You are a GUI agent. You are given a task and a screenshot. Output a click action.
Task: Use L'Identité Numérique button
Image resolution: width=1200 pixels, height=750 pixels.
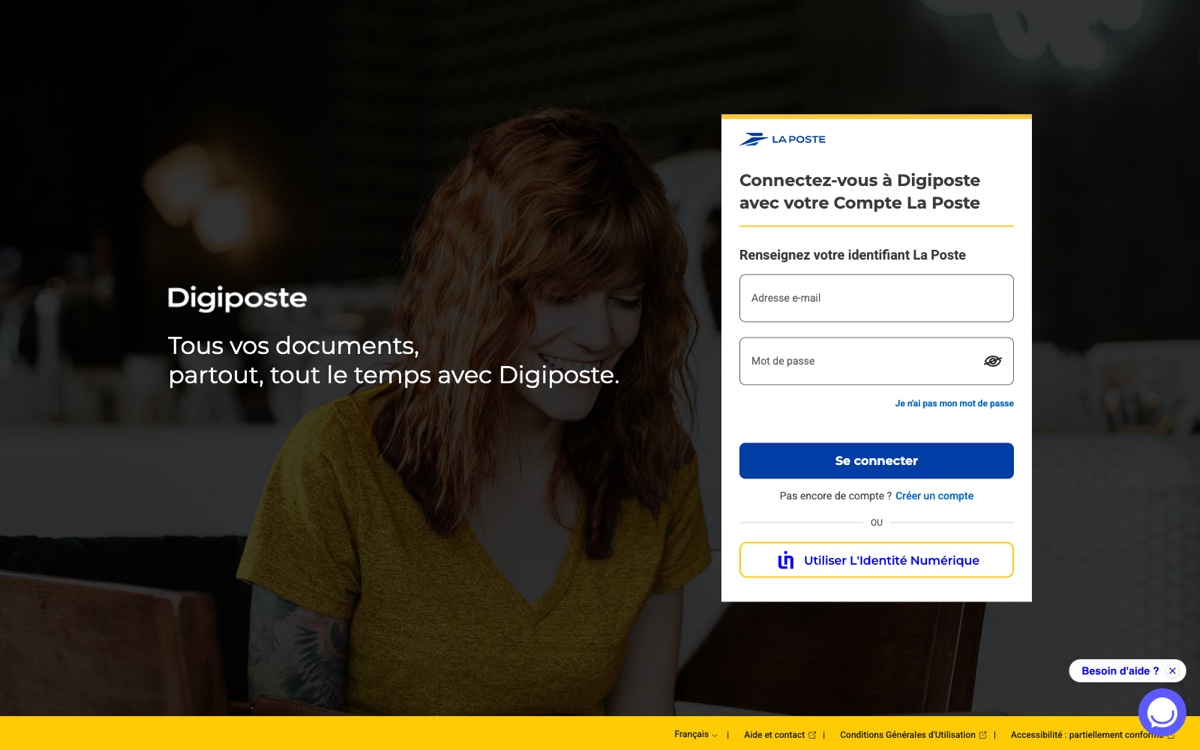[x=876, y=560]
